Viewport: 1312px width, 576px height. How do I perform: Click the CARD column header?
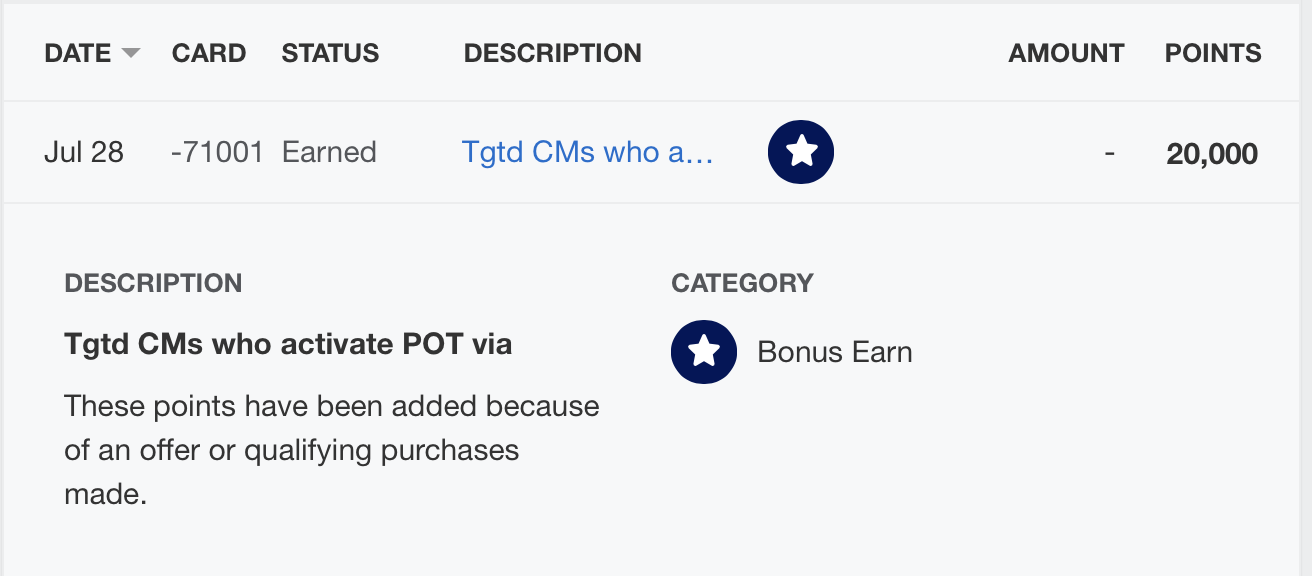click(209, 53)
